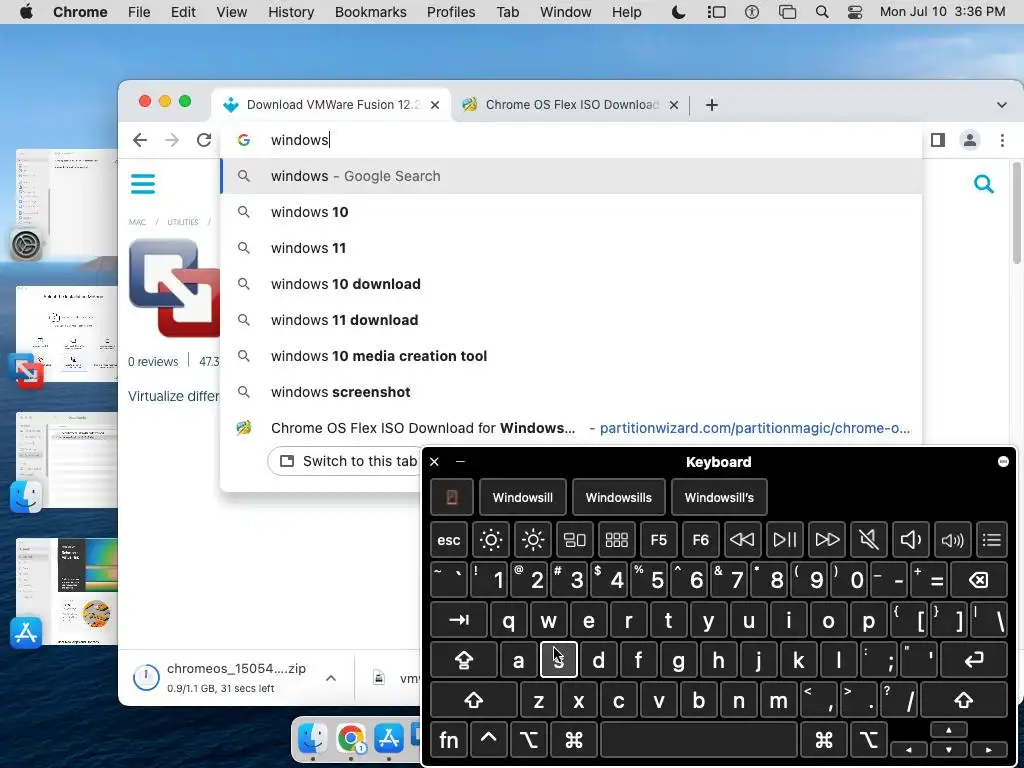Open the File menu
Viewport: 1024px width, 768px height.
click(138, 12)
